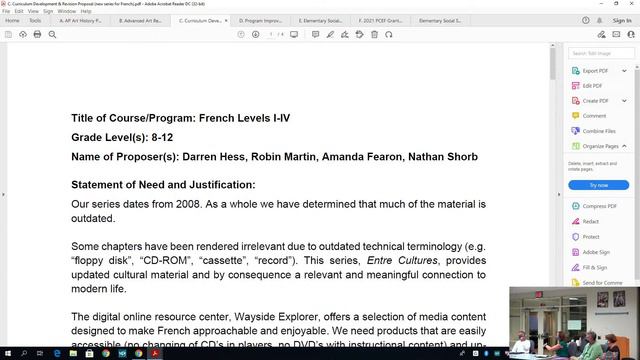Open the File menu

tap(6, 11)
